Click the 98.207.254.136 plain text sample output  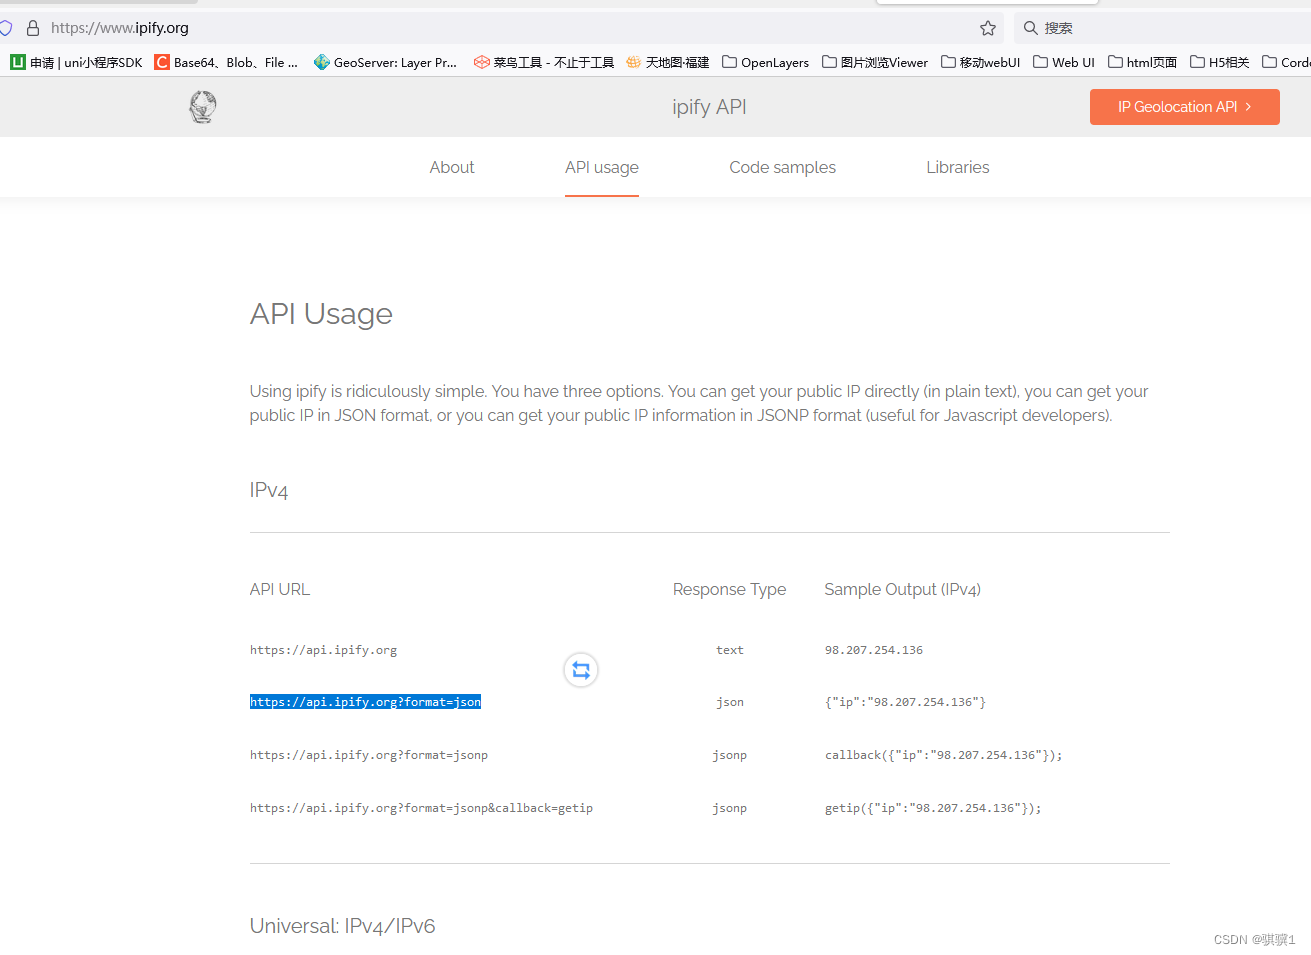click(x=874, y=650)
